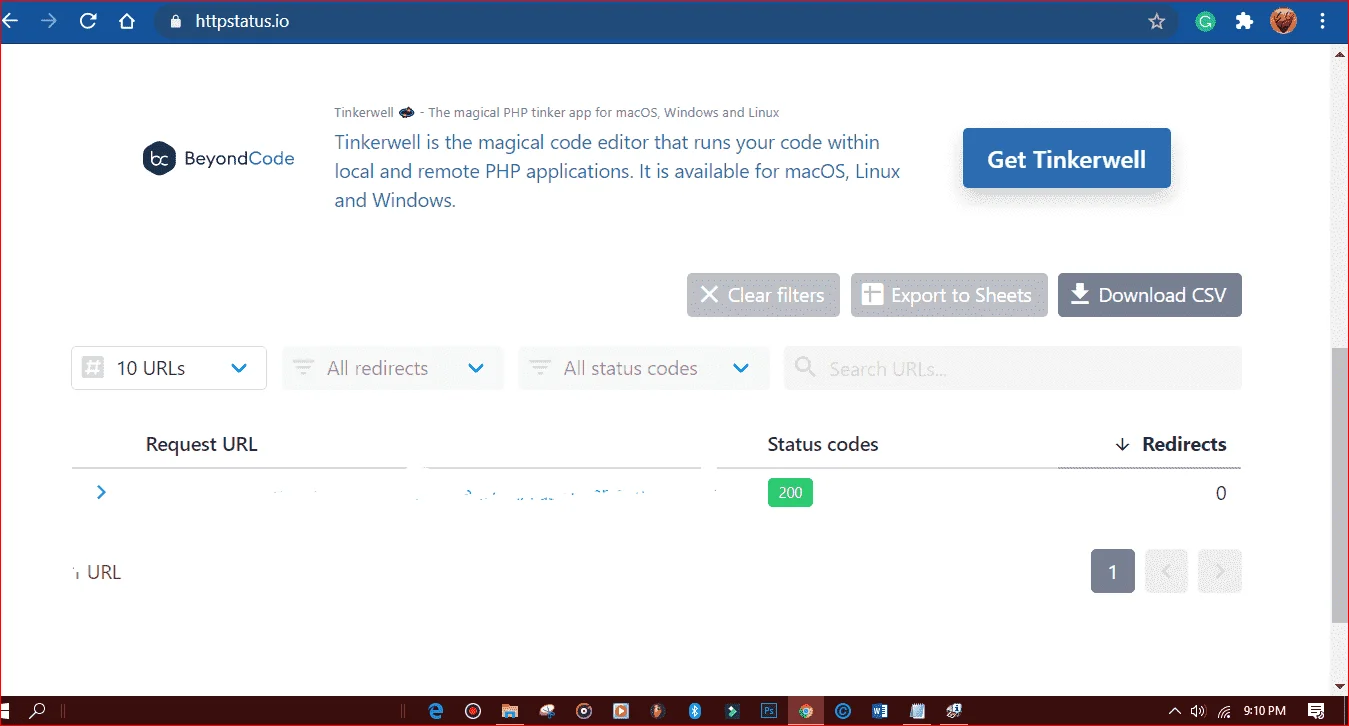Go back to previous page in browser
Viewport: 1349px width, 726px height.
(10, 21)
